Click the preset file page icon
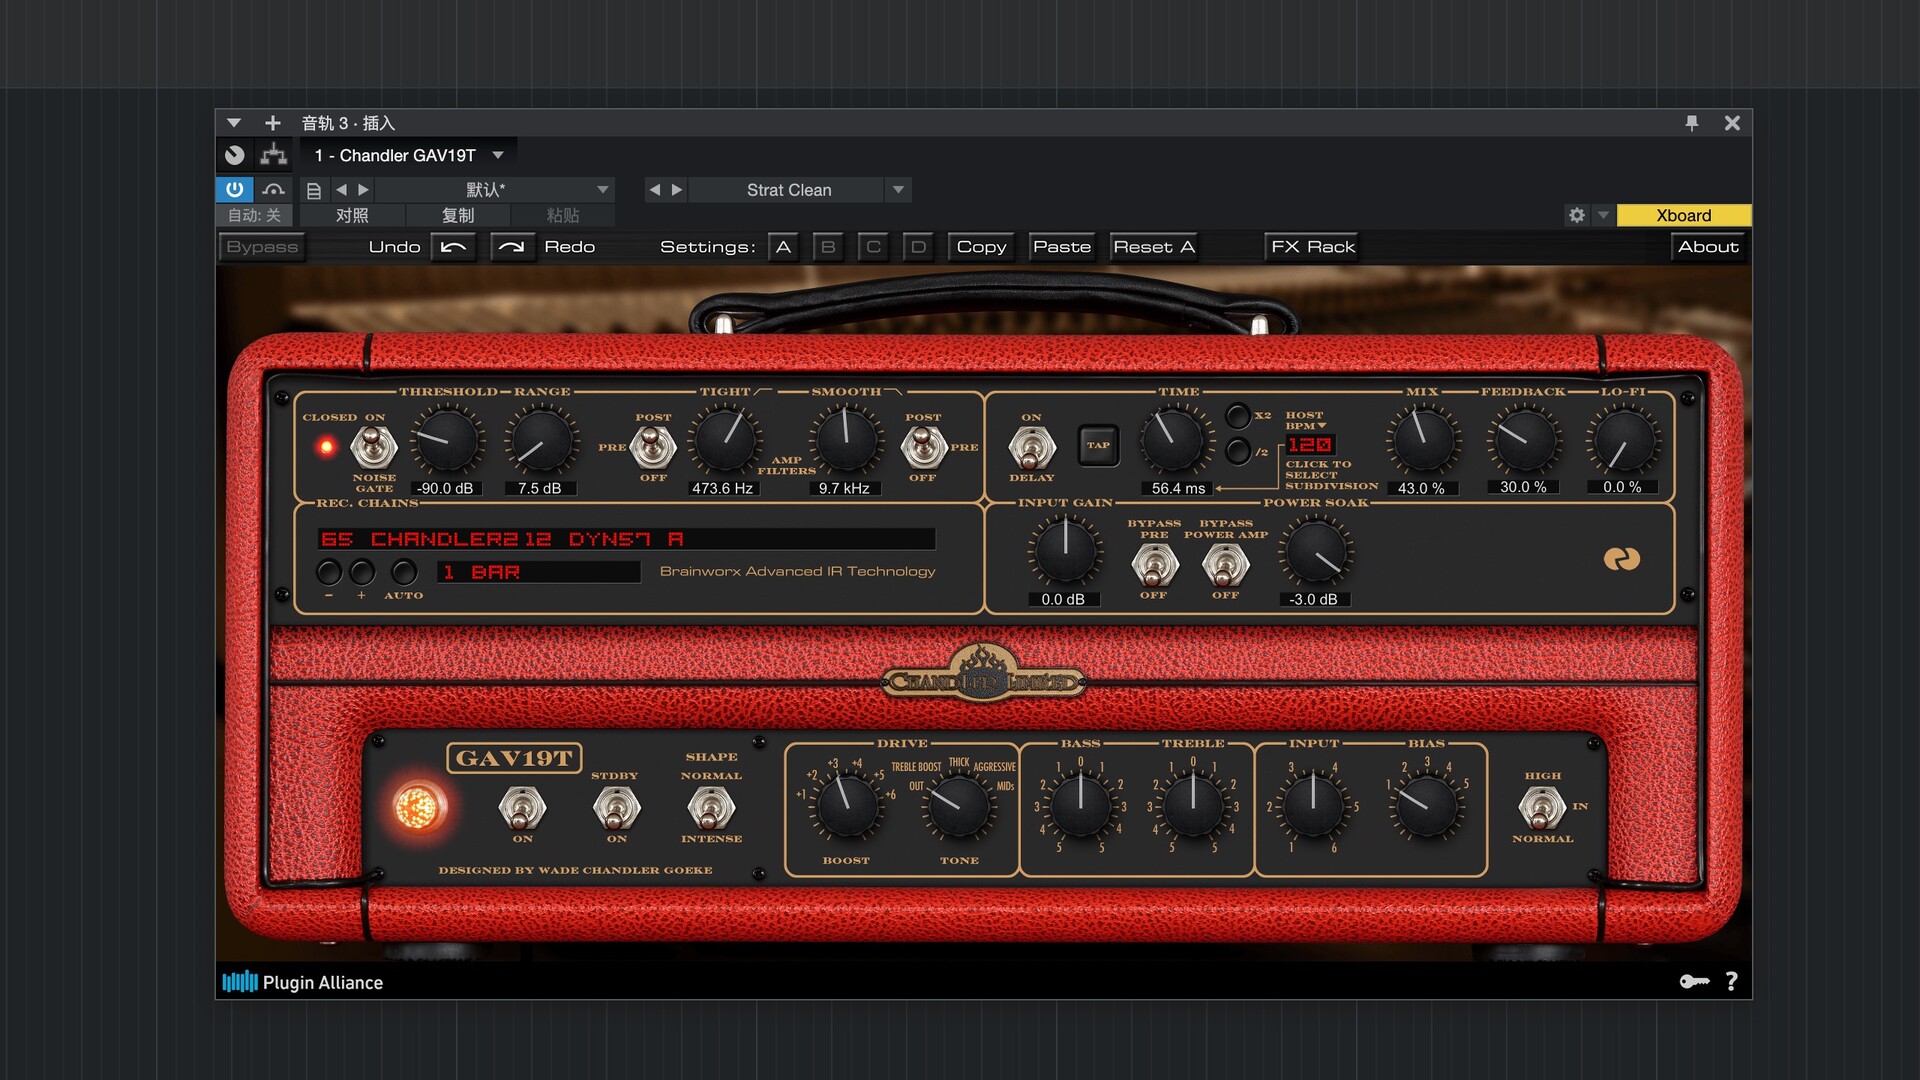 point(313,190)
